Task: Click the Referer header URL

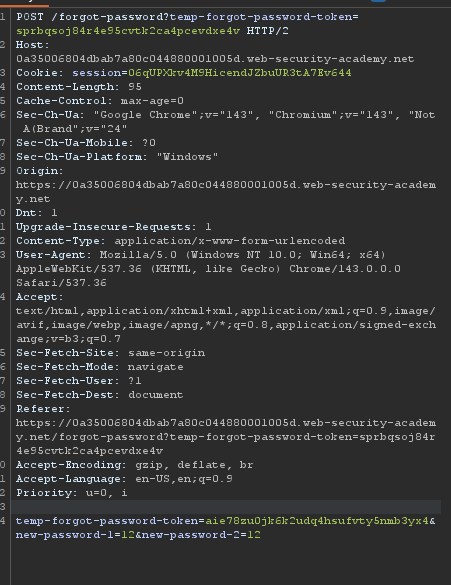Action: 226,437
